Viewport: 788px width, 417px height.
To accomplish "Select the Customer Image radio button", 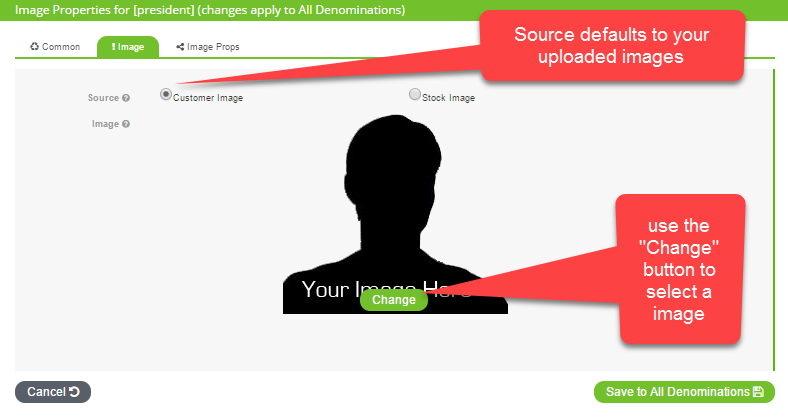I will pyautogui.click(x=165, y=94).
